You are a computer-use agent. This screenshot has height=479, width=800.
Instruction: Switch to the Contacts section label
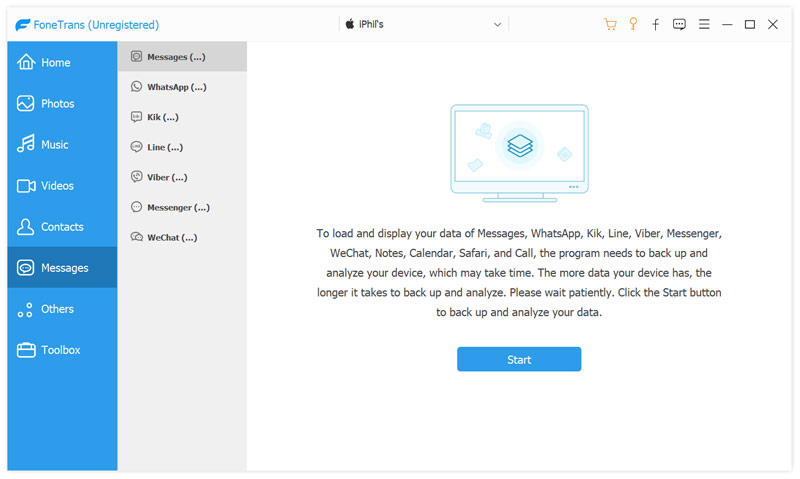point(62,227)
